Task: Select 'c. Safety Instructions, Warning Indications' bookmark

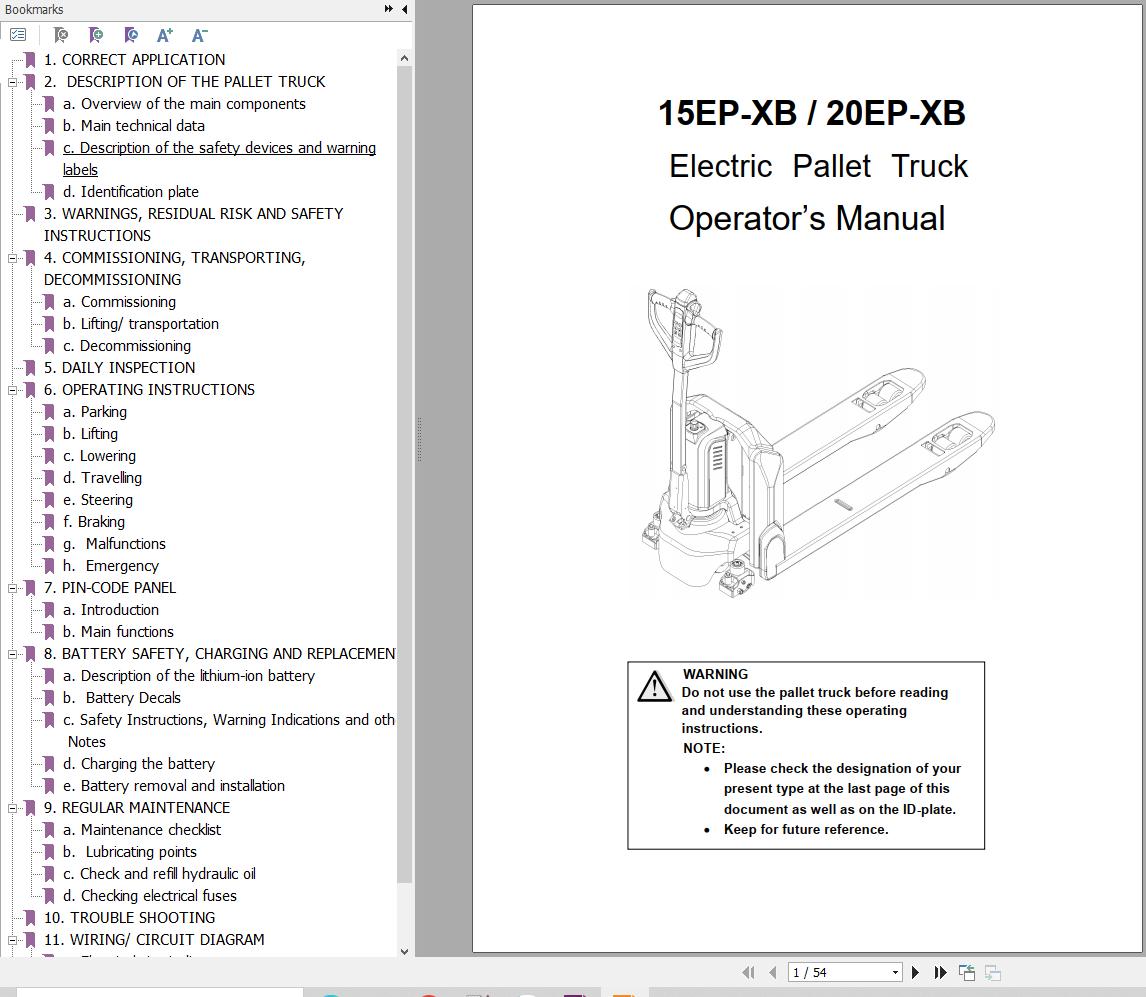Action: point(229,731)
